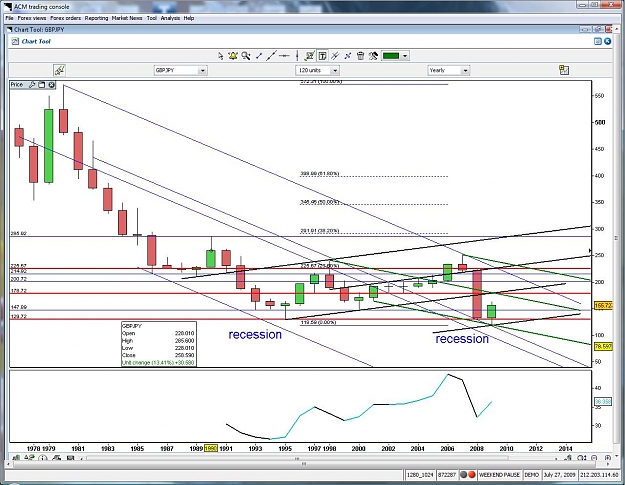
Task: Open the File menu
Action: pyautogui.click(x=9, y=18)
